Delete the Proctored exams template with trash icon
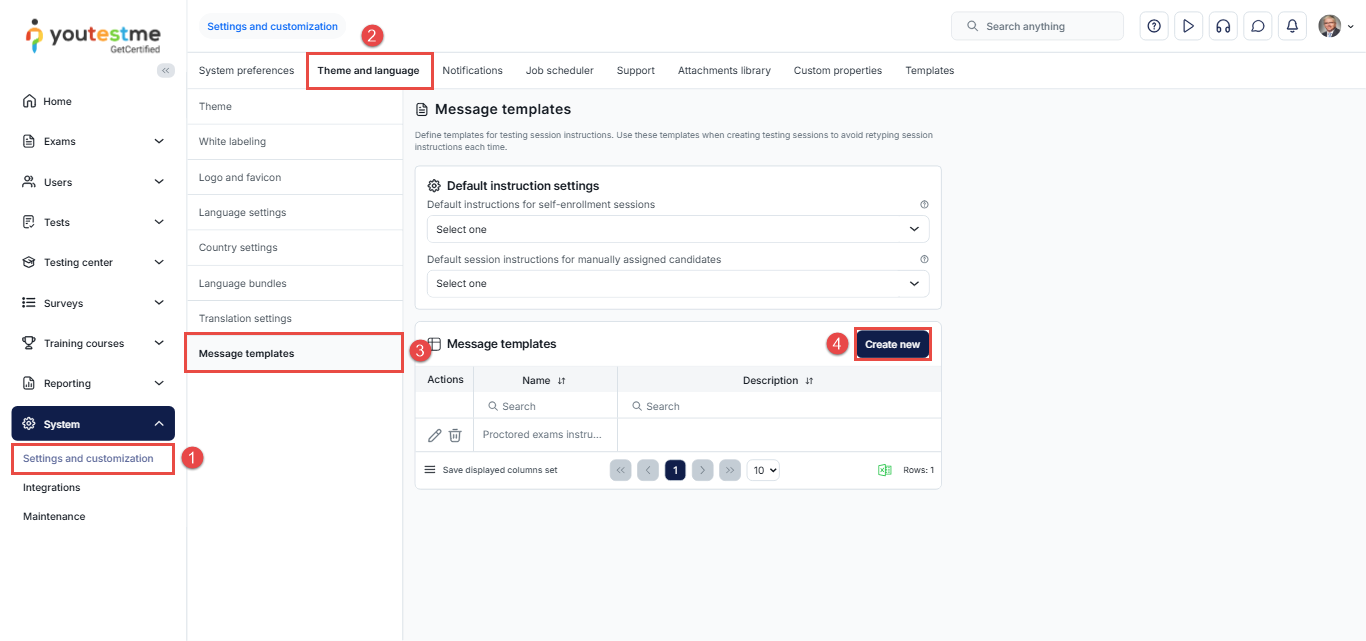The width and height of the screenshot is (1366, 641). tap(455, 435)
